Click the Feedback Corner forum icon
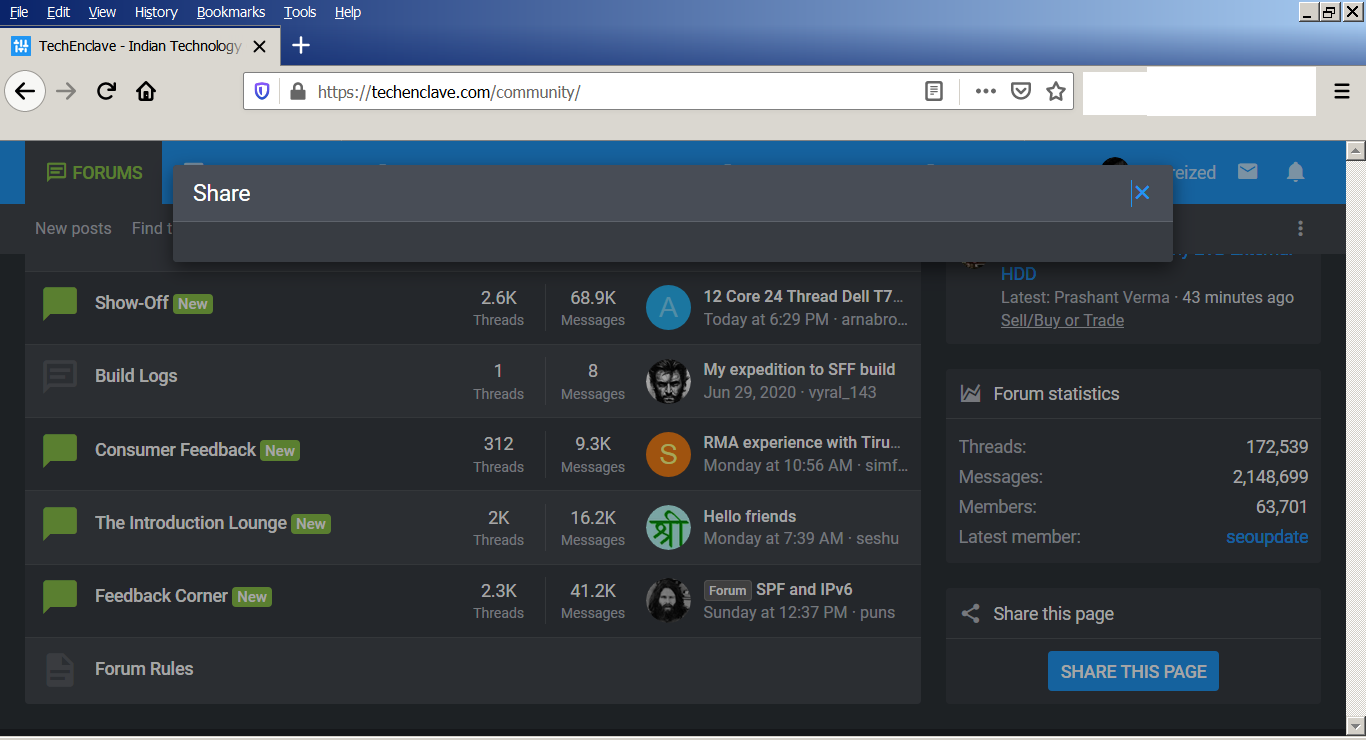This screenshot has width=1366, height=740. [x=60, y=596]
